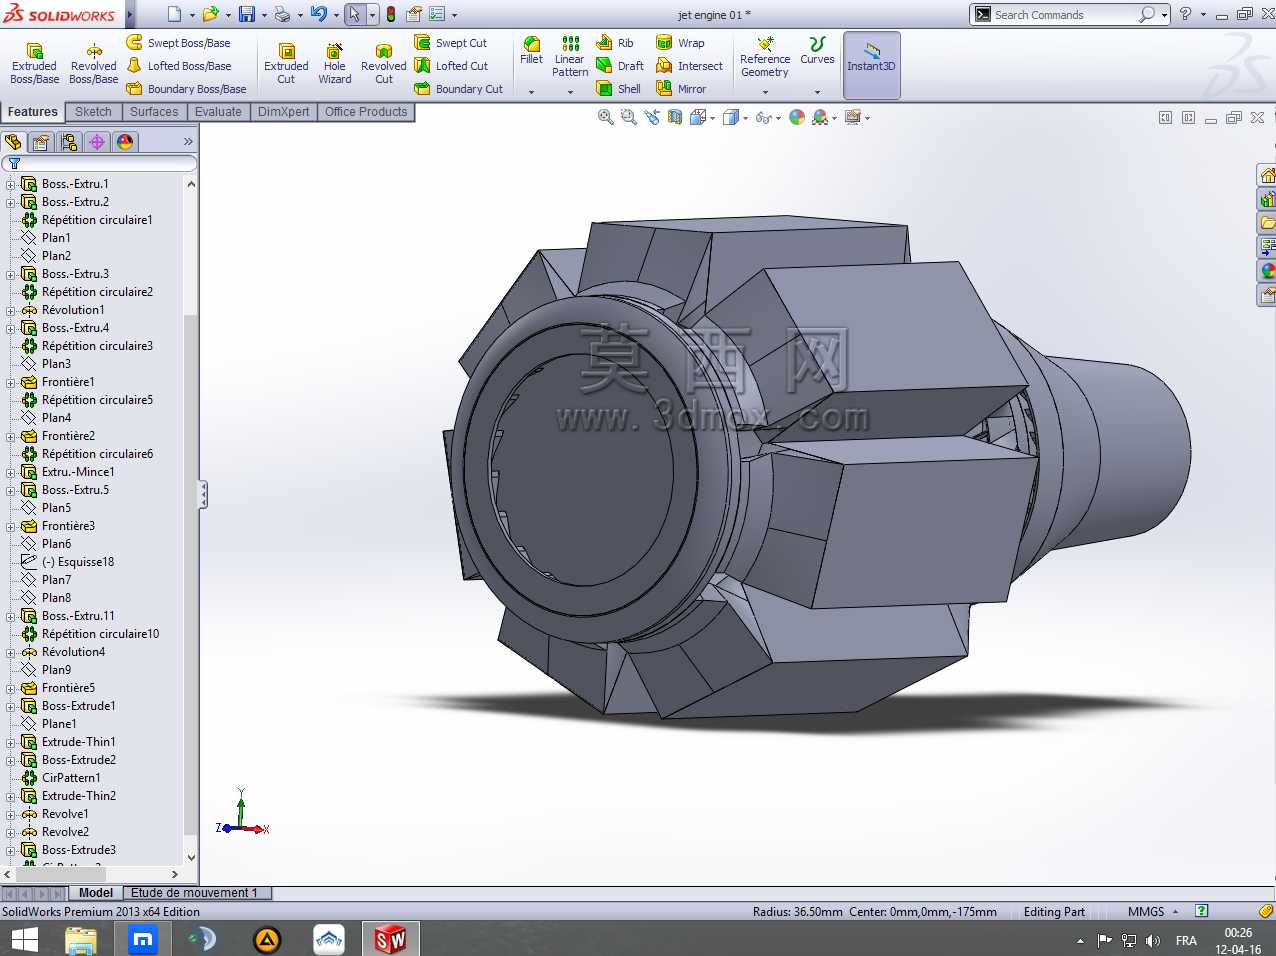Switch to the Sketch tab
This screenshot has width=1276, height=956.
coord(93,112)
